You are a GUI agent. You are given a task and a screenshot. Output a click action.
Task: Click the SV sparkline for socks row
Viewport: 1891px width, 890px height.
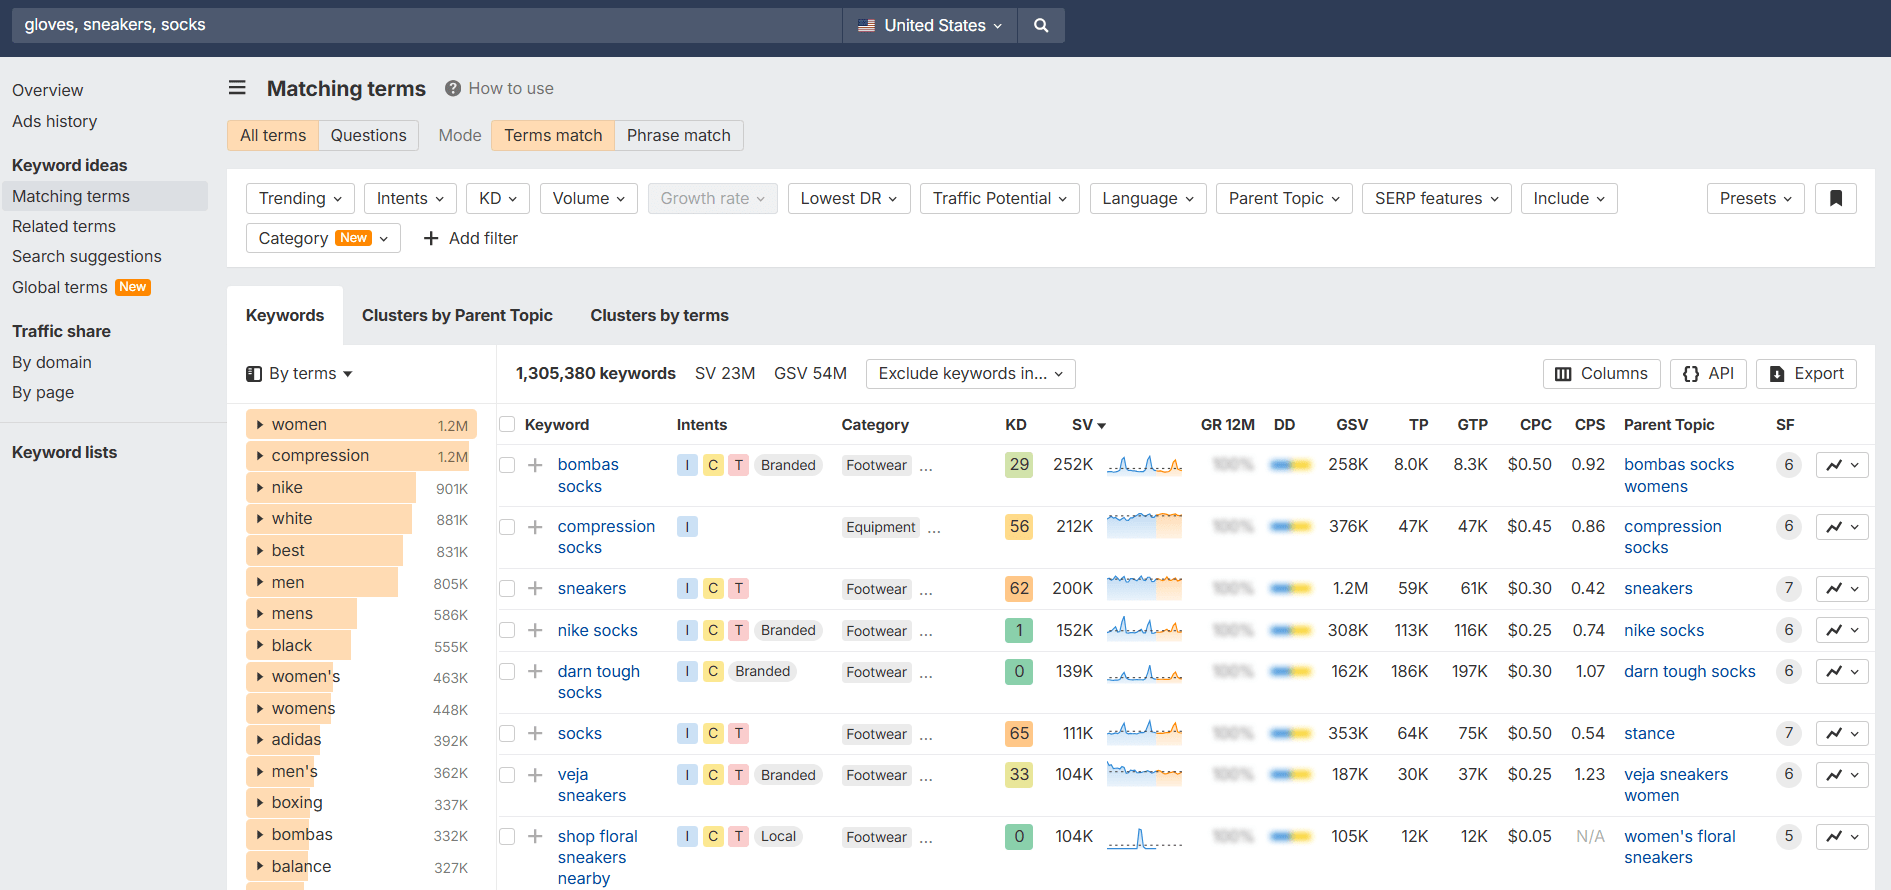tap(1144, 733)
